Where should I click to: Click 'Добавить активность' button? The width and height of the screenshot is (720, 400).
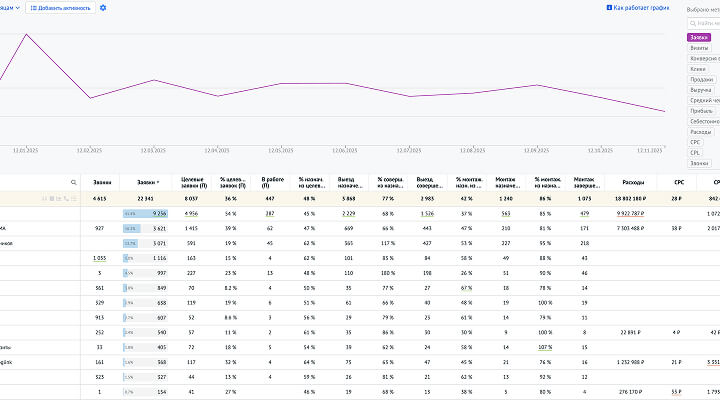62,8
